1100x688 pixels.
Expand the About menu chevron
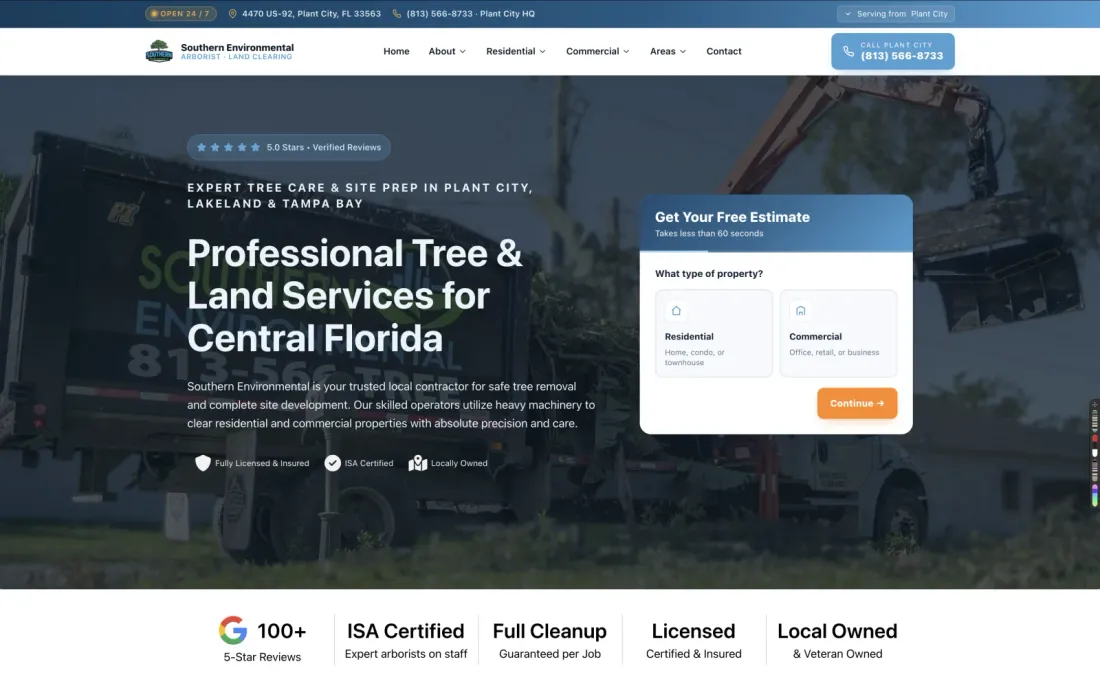[x=462, y=51]
